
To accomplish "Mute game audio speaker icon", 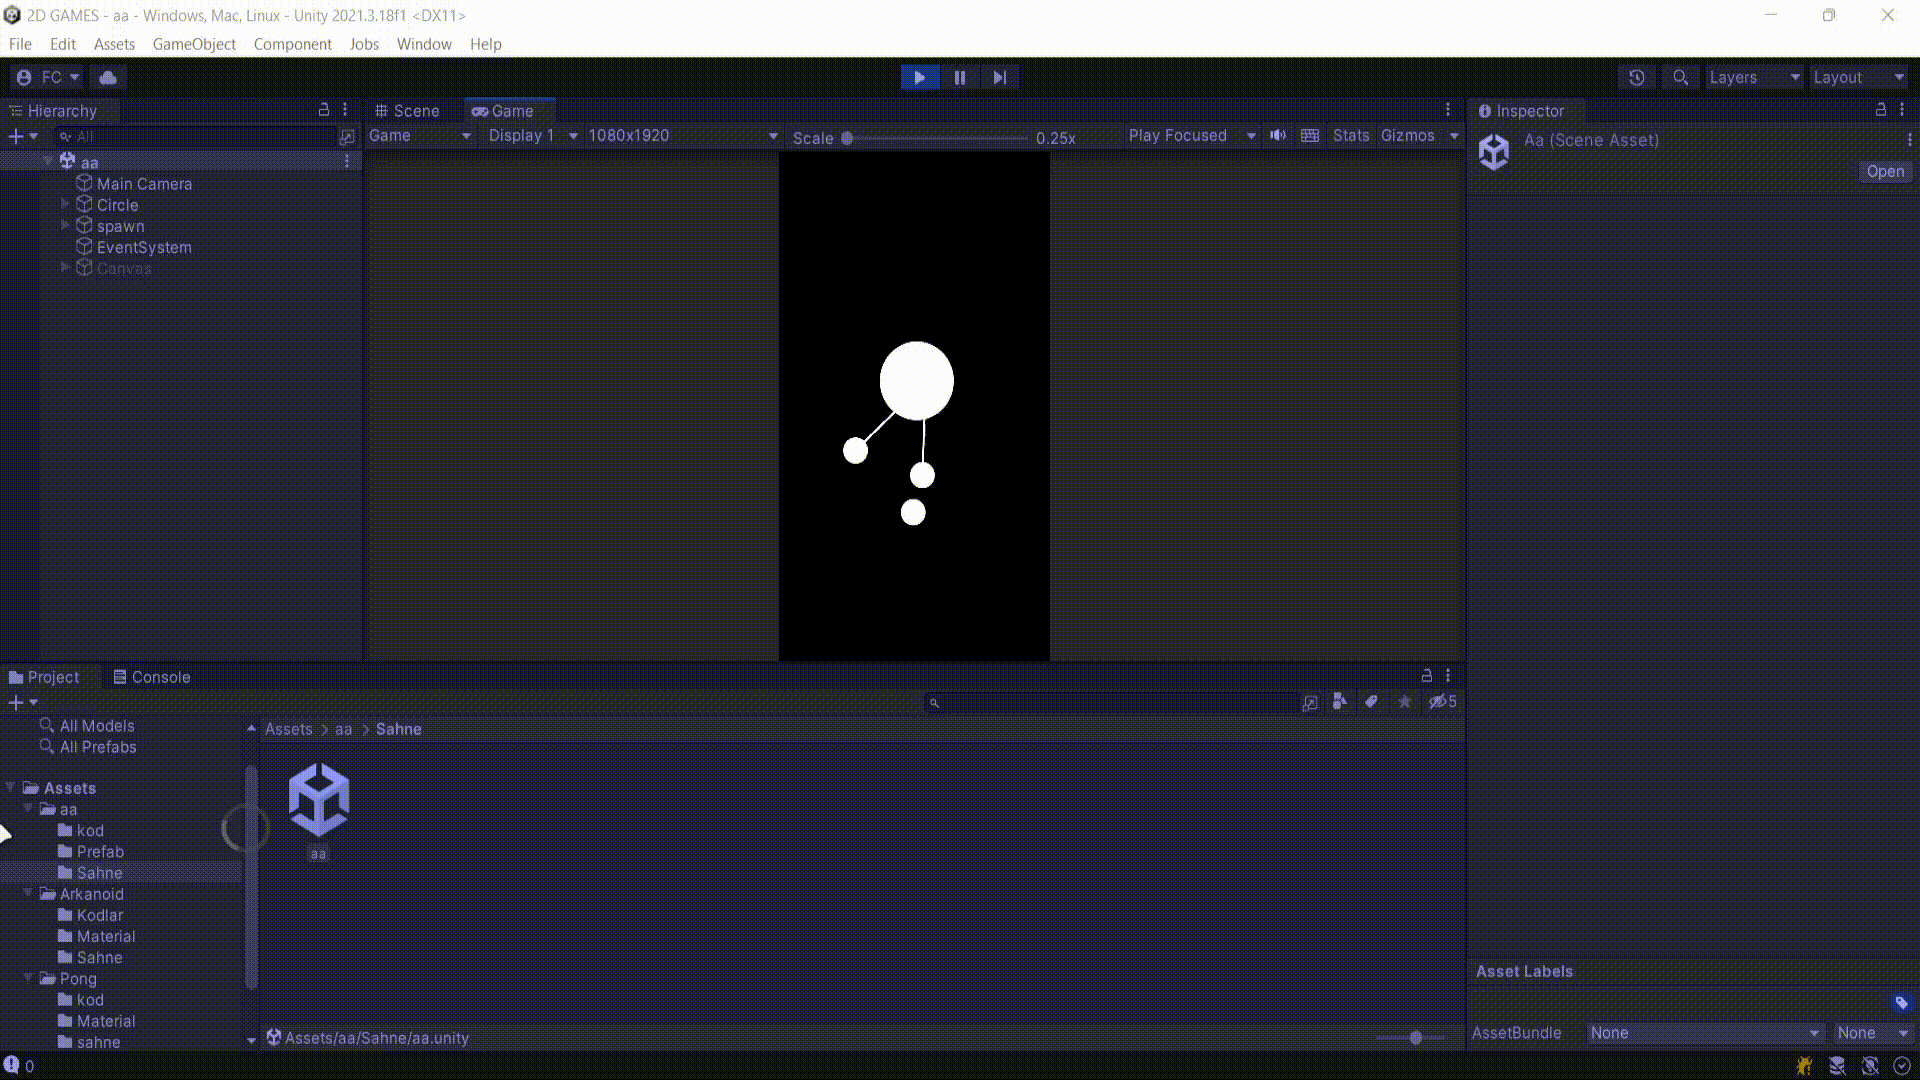I will click(x=1278, y=136).
